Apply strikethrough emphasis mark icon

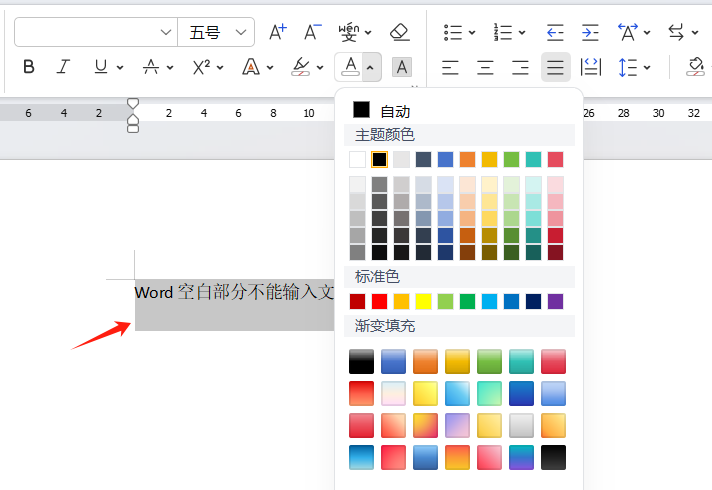[151, 67]
